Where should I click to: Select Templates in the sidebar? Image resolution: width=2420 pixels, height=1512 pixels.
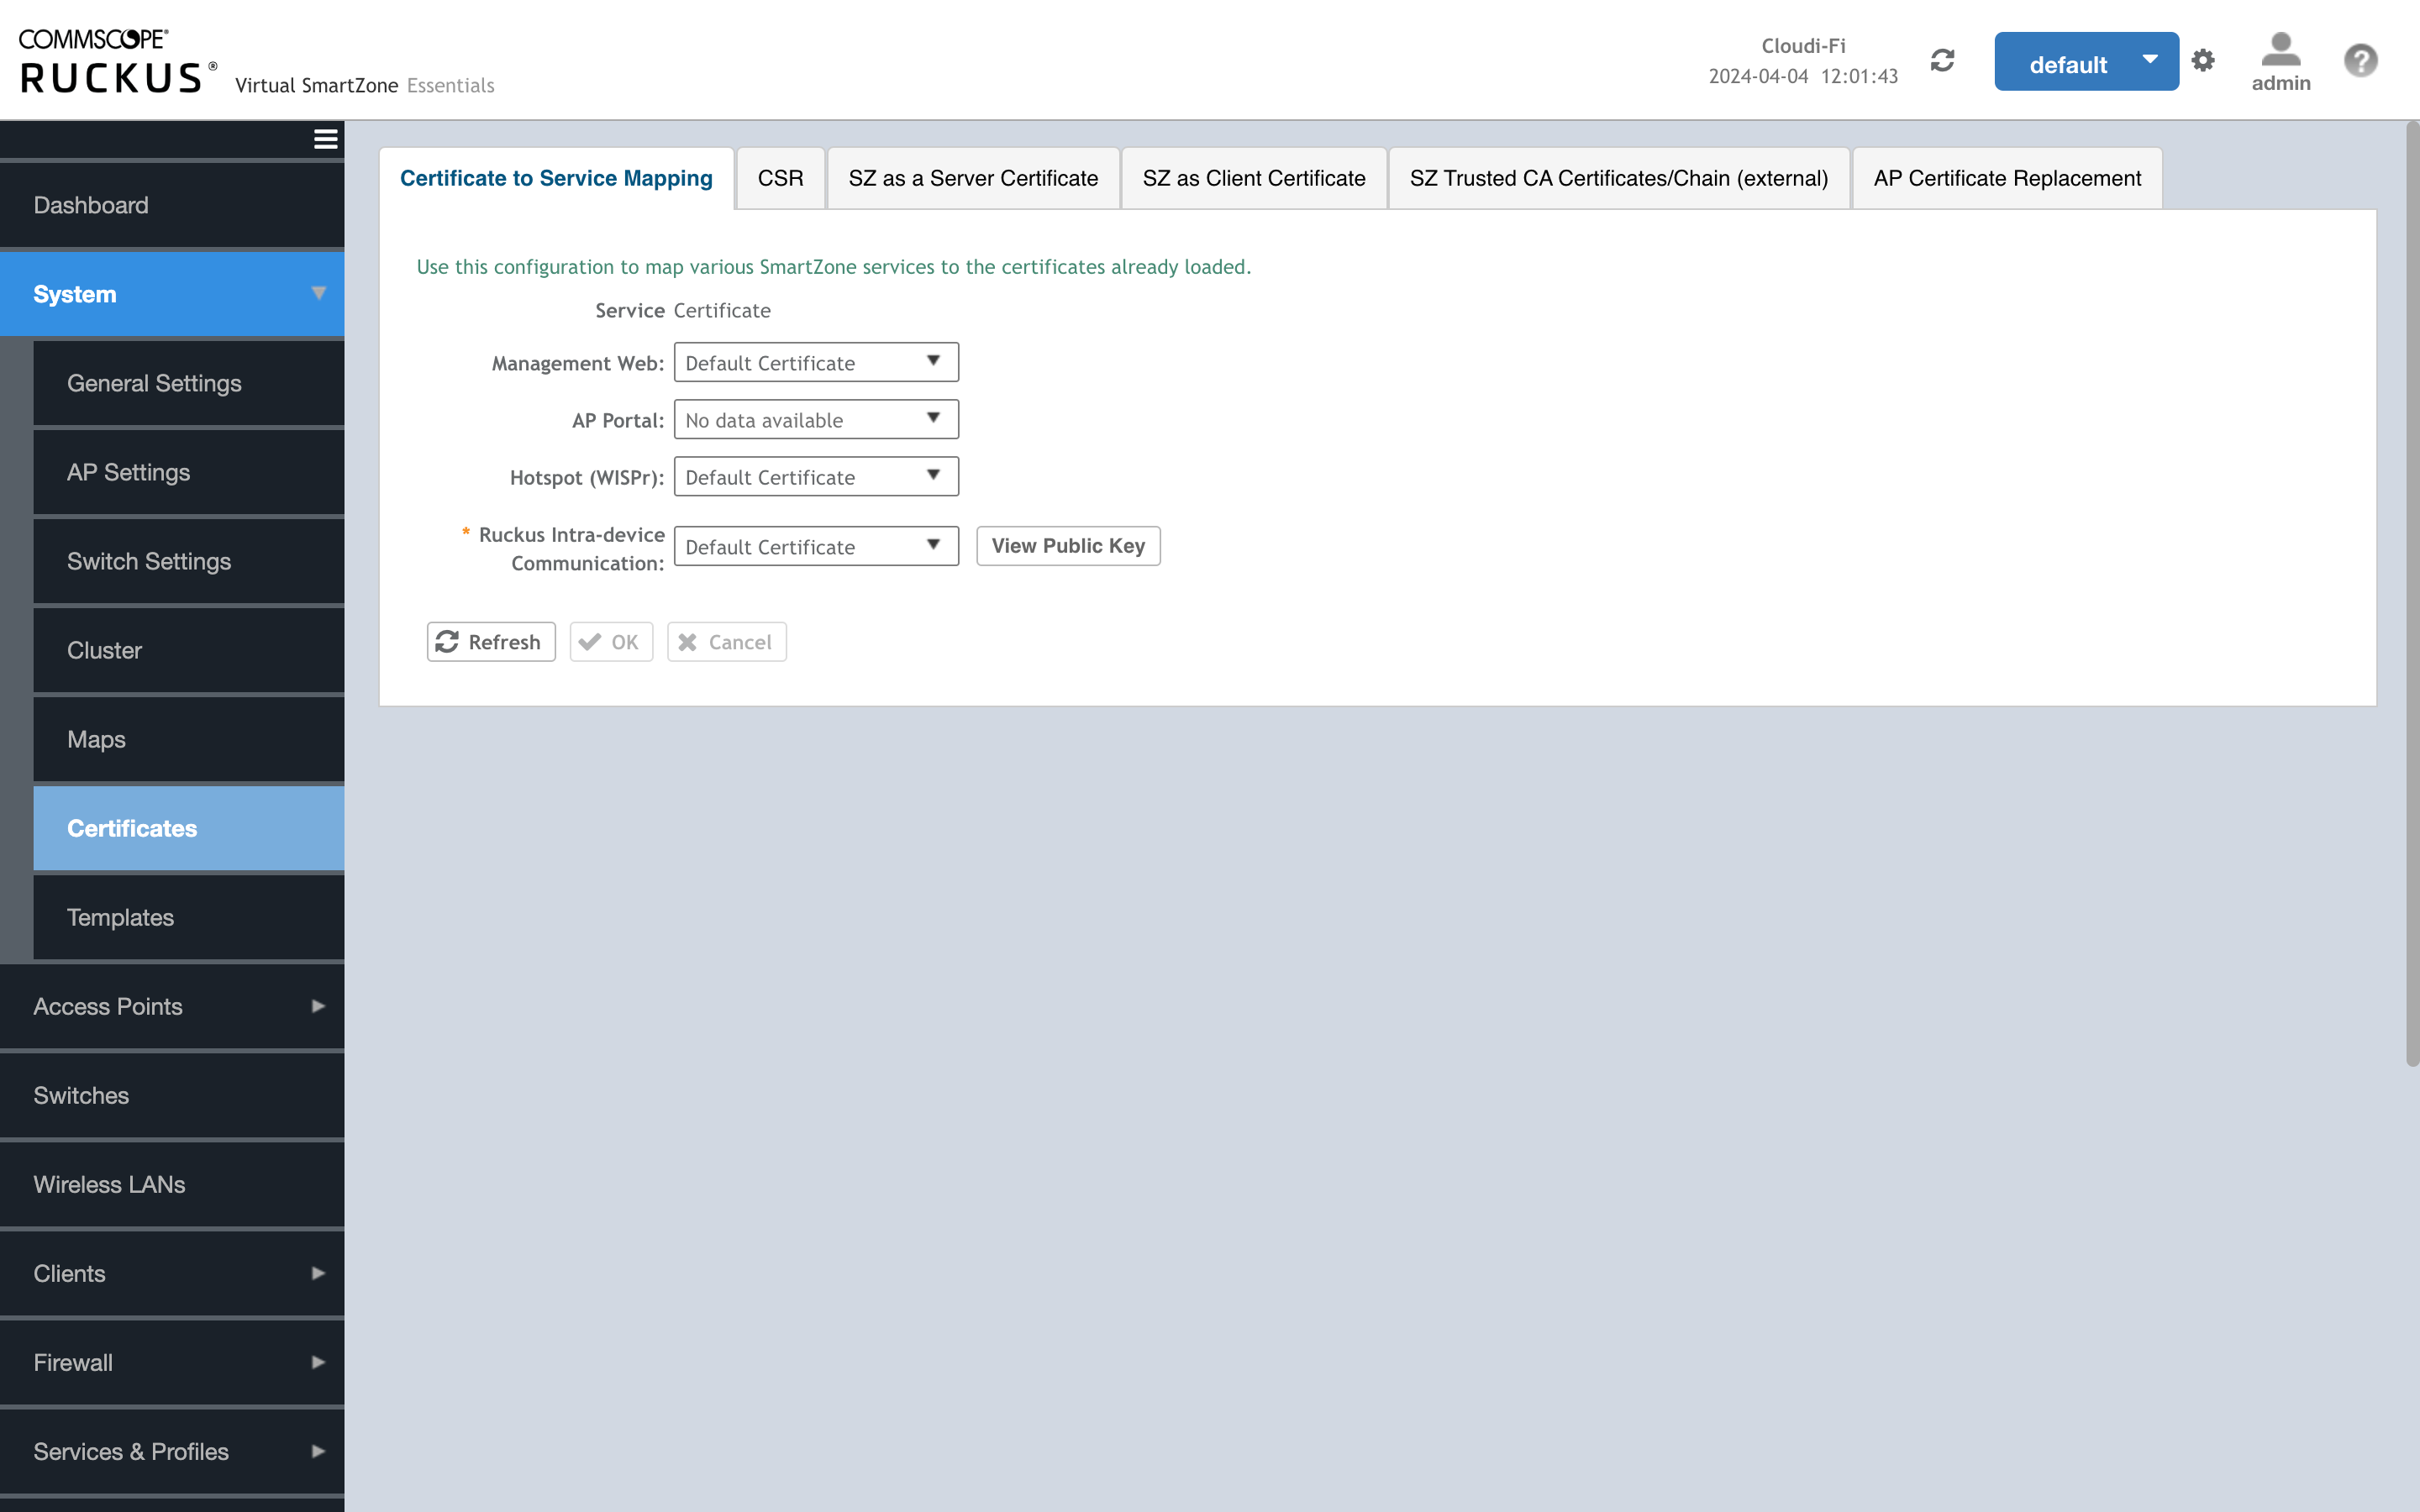(119, 917)
